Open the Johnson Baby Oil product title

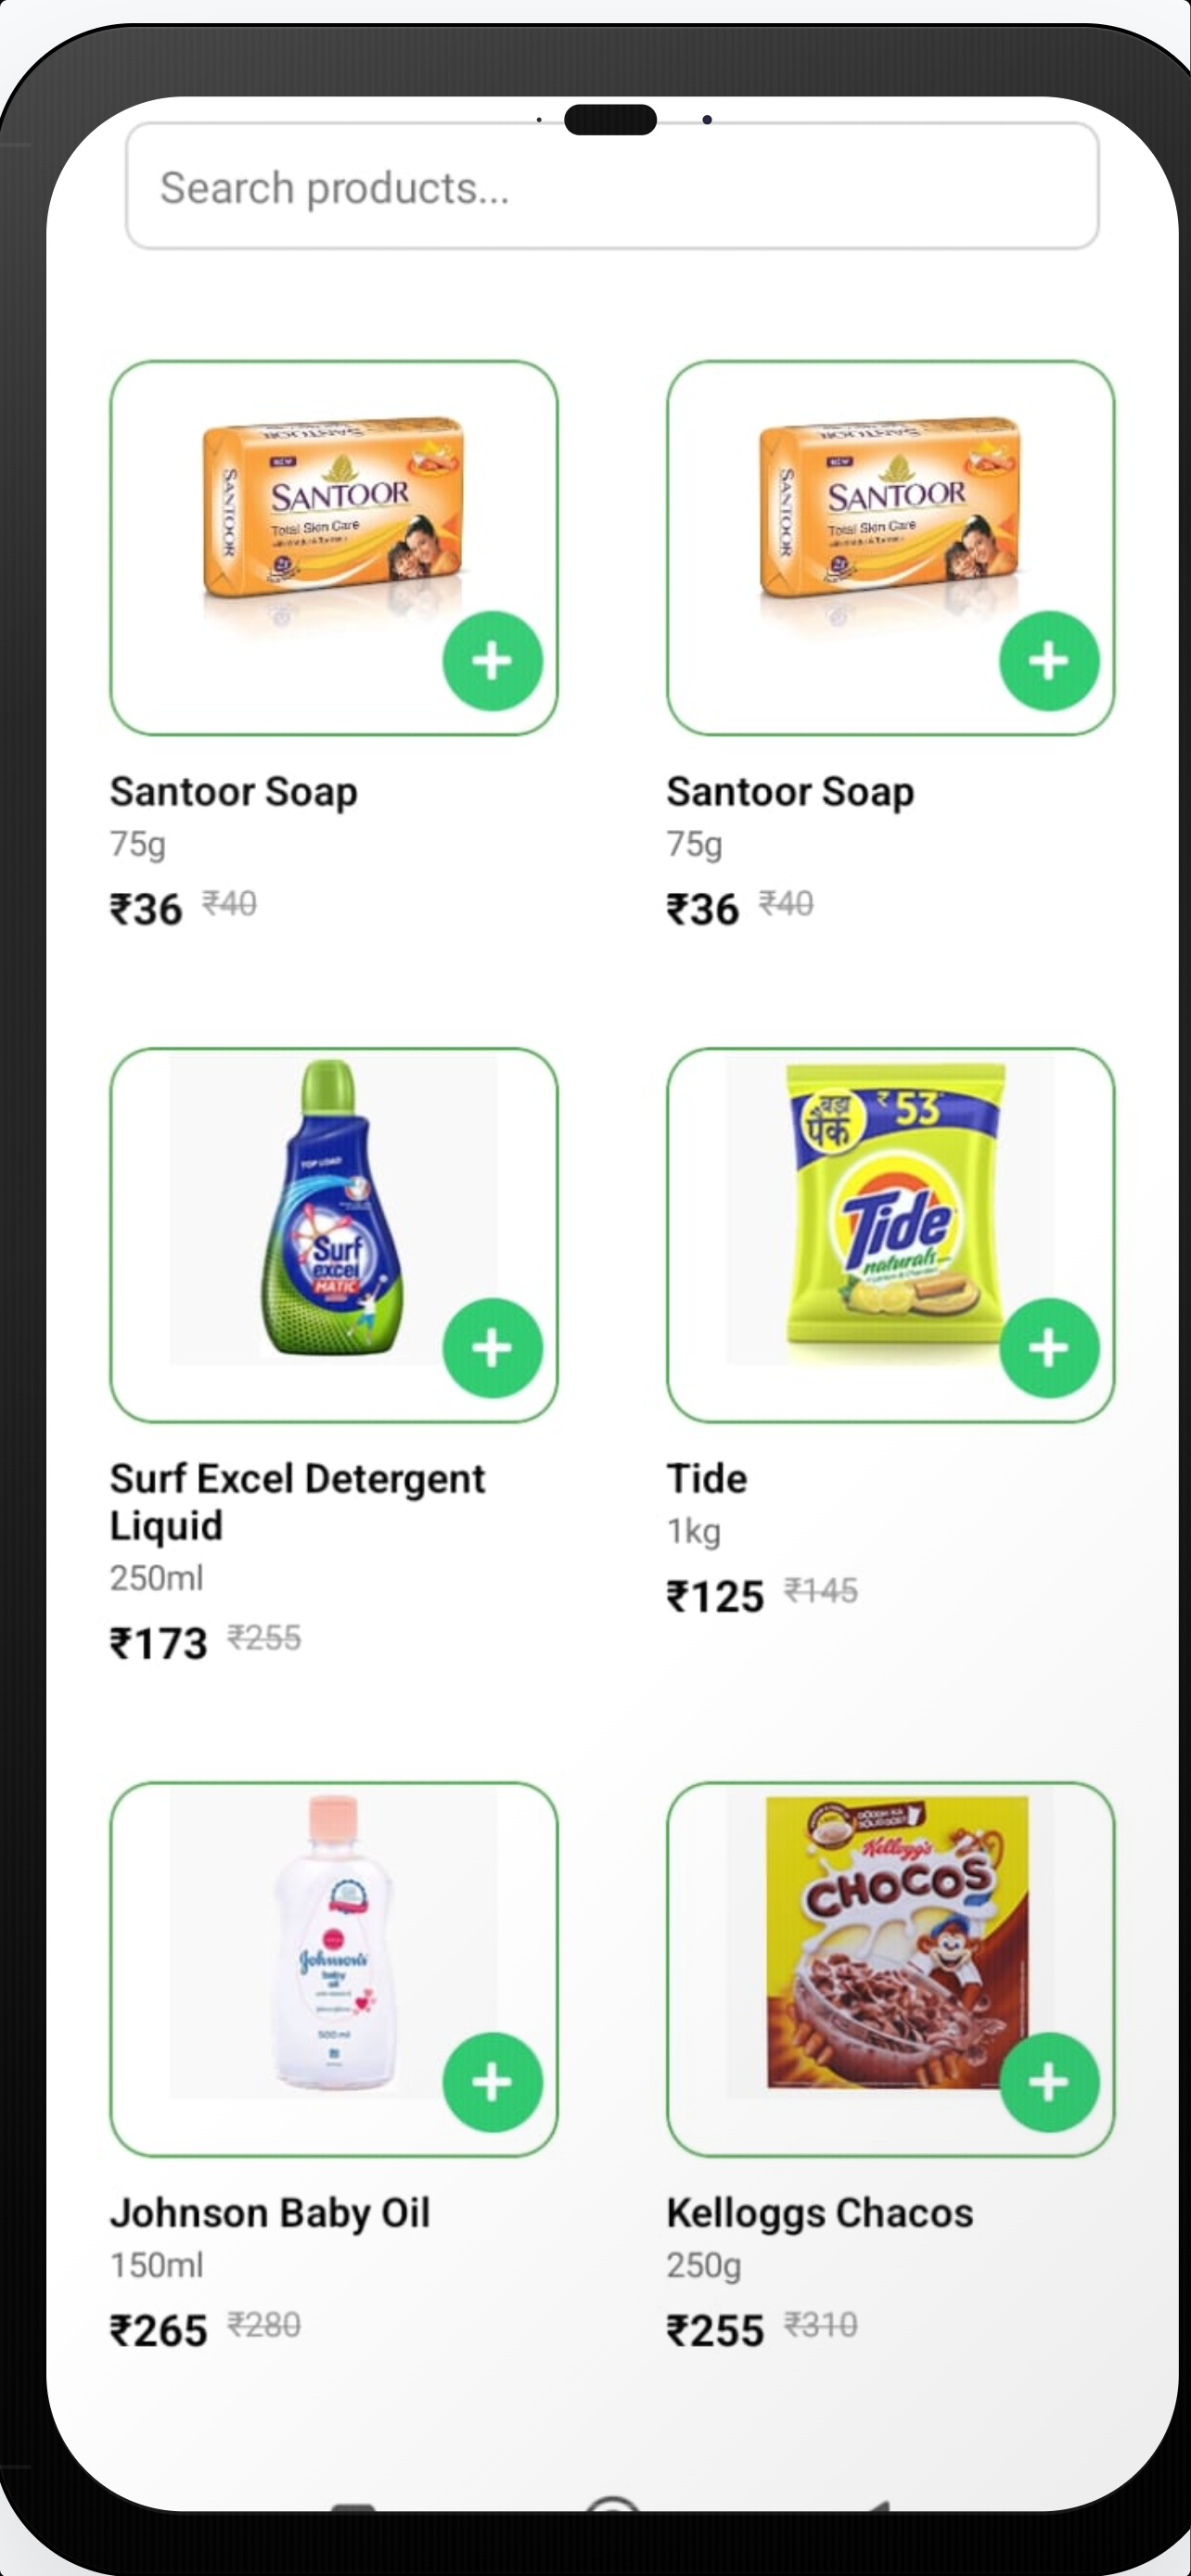[270, 2212]
